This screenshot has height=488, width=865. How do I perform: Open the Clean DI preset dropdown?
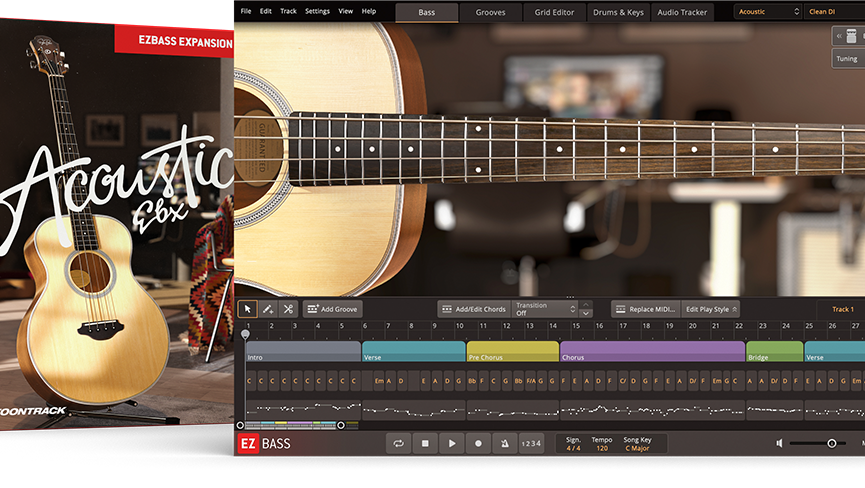(834, 12)
